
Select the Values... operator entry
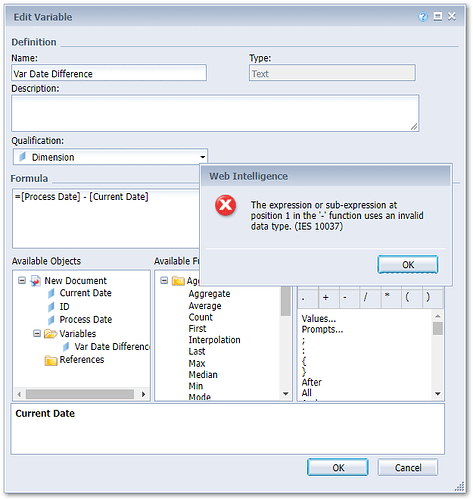coord(319,319)
